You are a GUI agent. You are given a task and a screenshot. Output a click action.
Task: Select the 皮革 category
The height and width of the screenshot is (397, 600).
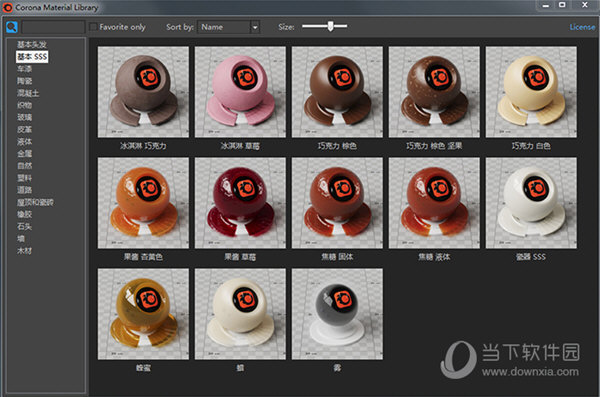click(x=24, y=129)
